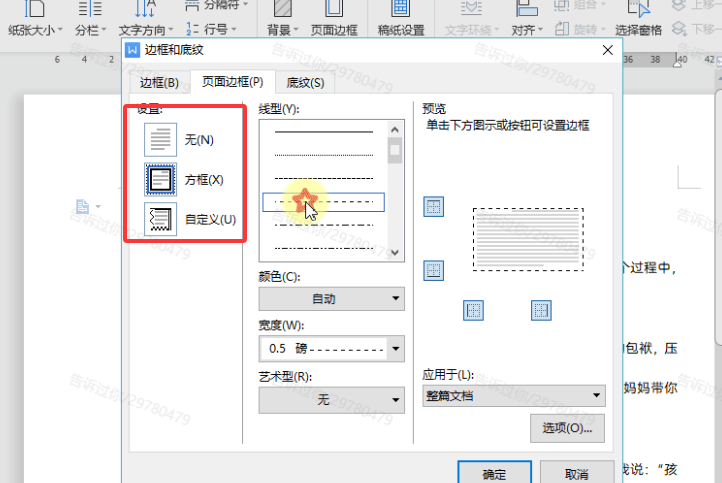This screenshot has height=483, width=722.
Task: Open the 纸张大小 paper size menu
Action: (35, 18)
